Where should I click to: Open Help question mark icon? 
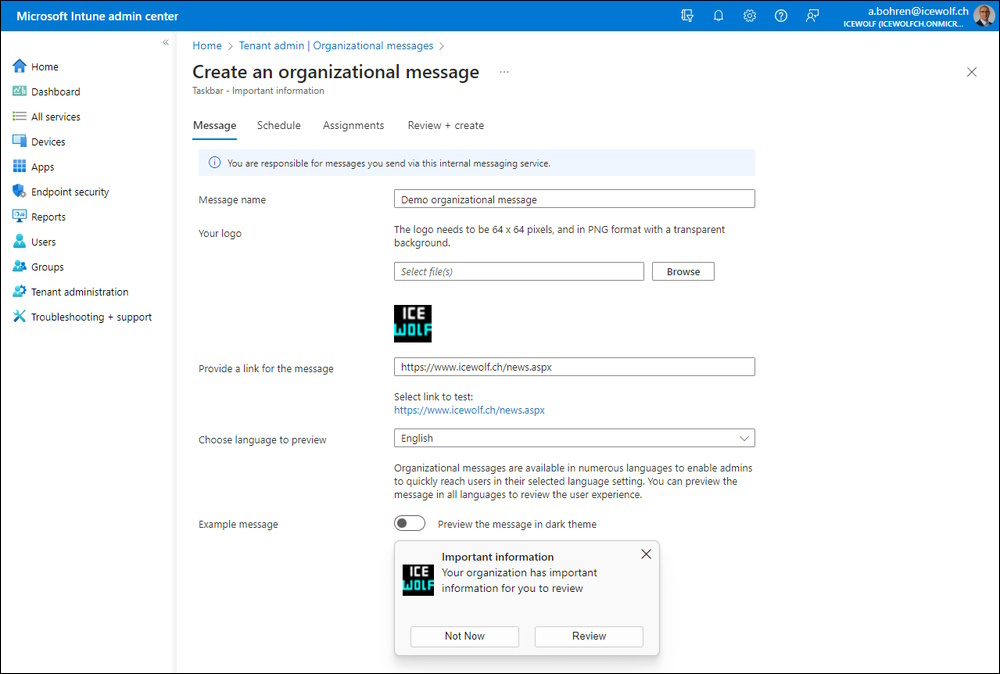coord(781,16)
